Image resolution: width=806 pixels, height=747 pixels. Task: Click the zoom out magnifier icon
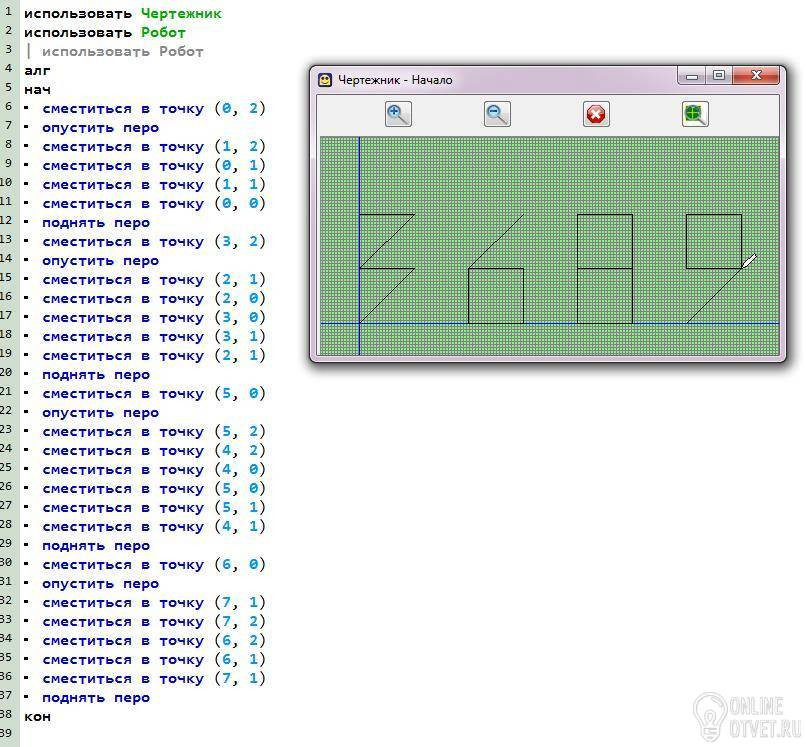coord(497,114)
